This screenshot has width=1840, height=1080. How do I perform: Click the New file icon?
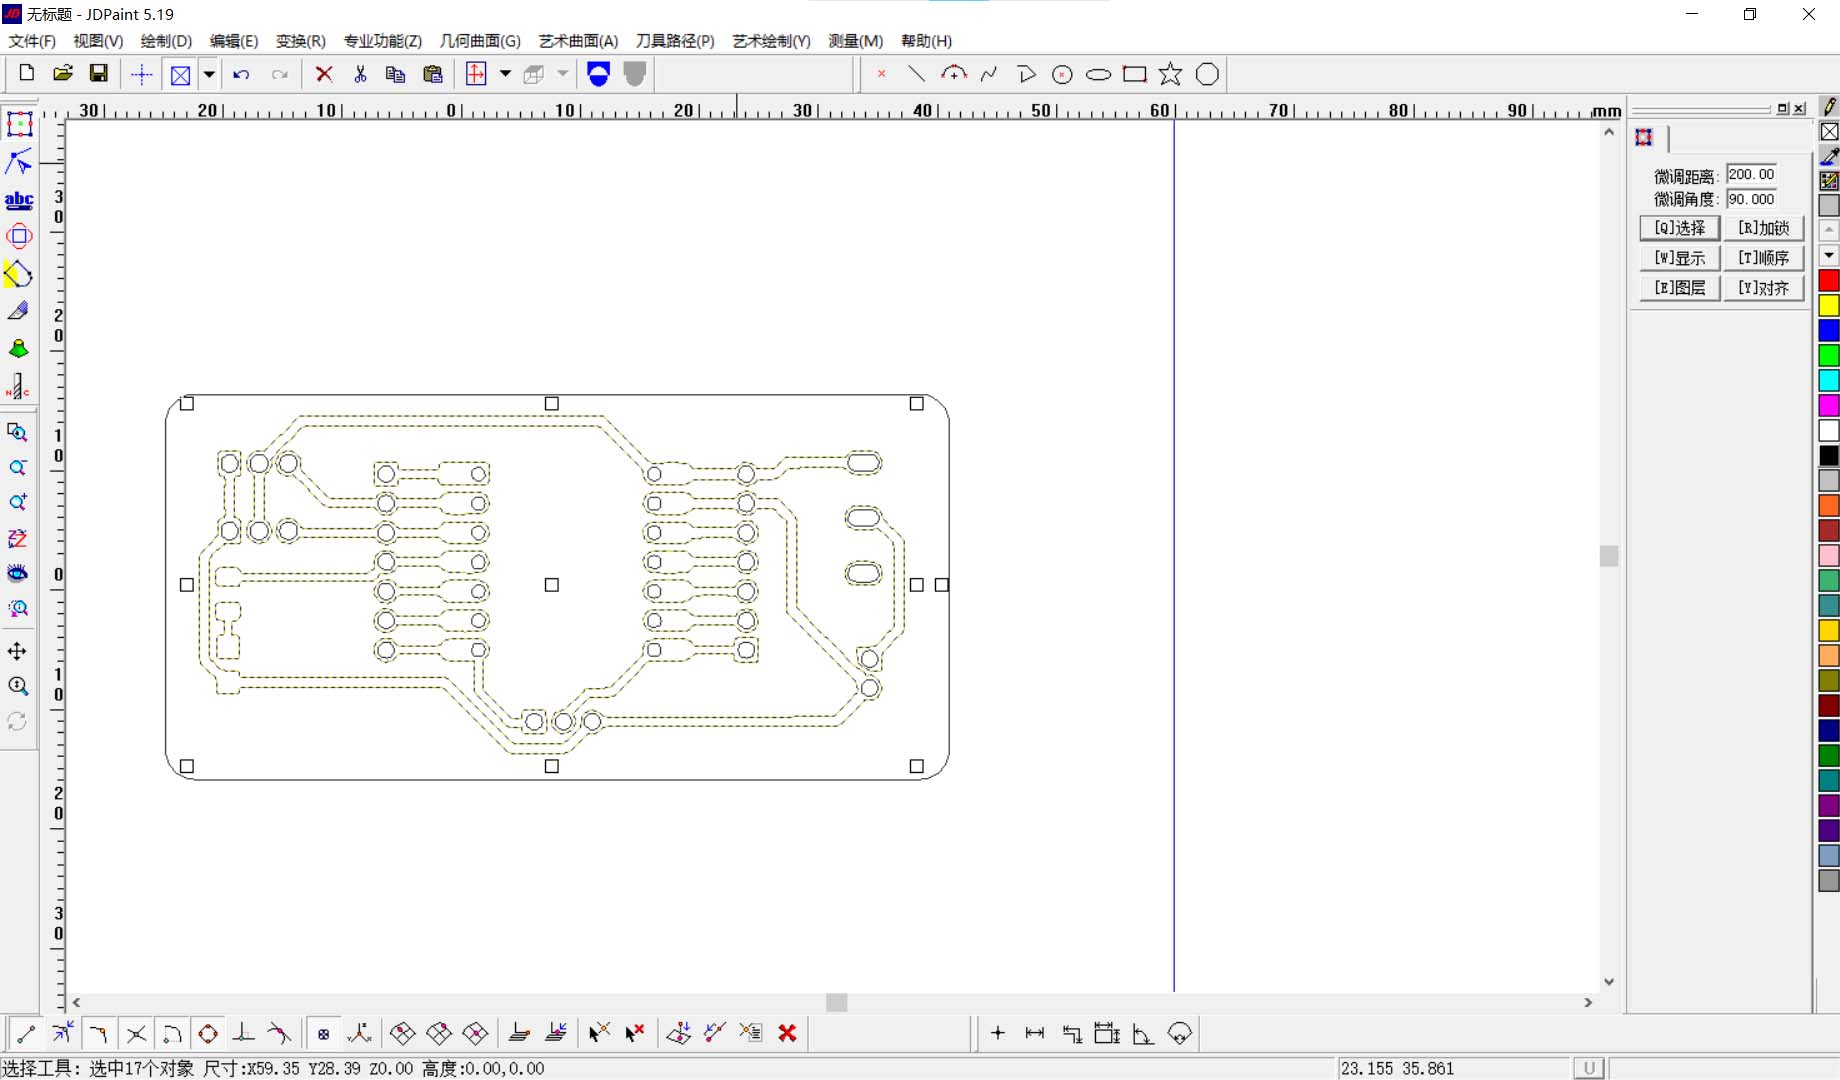coord(27,73)
